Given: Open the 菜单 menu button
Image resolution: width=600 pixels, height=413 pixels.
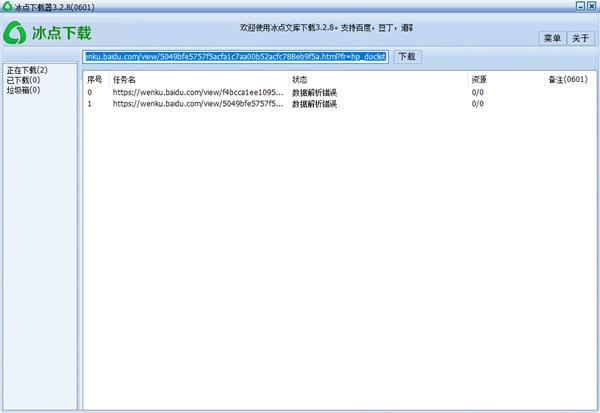Looking at the screenshot, I should (x=552, y=38).
